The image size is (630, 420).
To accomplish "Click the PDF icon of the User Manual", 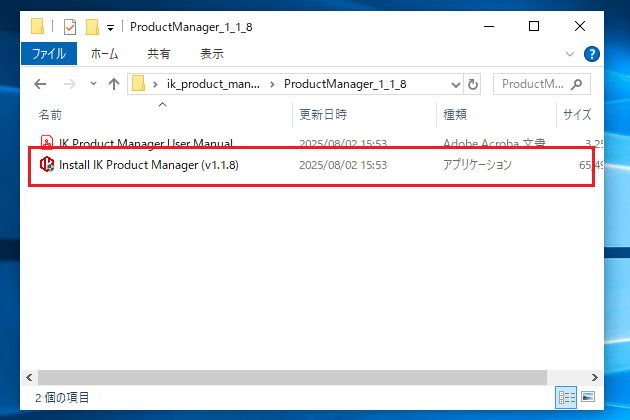I will coord(47,142).
